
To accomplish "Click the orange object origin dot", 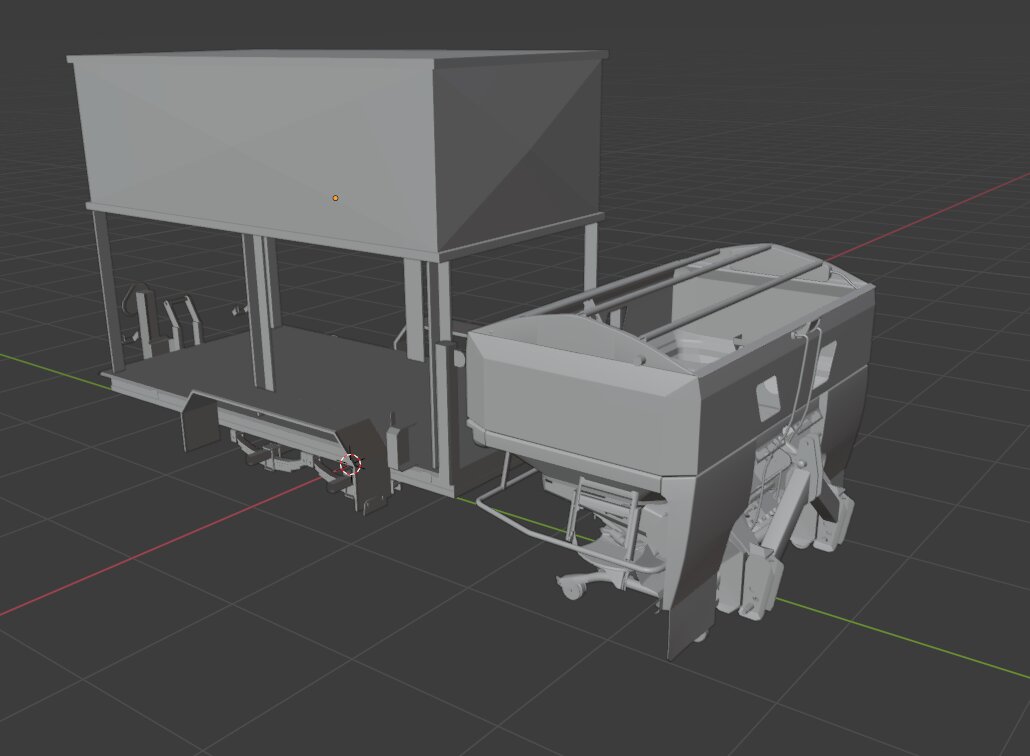I will [335, 198].
